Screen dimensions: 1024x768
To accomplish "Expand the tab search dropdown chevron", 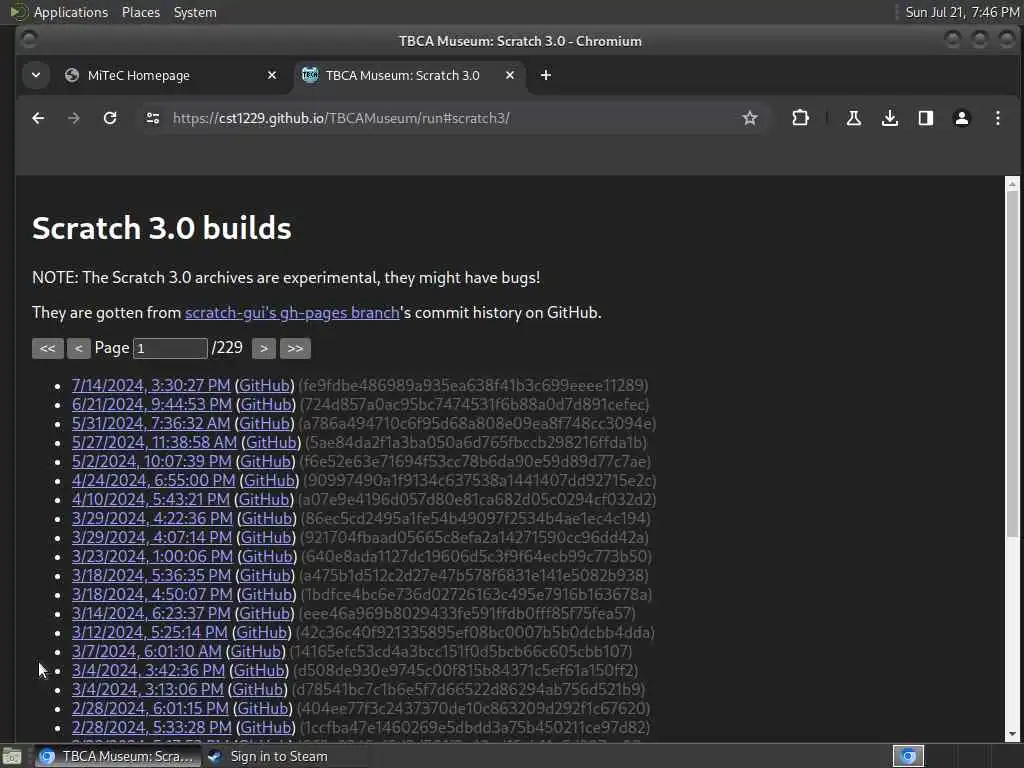I will [x=36, y=75].
